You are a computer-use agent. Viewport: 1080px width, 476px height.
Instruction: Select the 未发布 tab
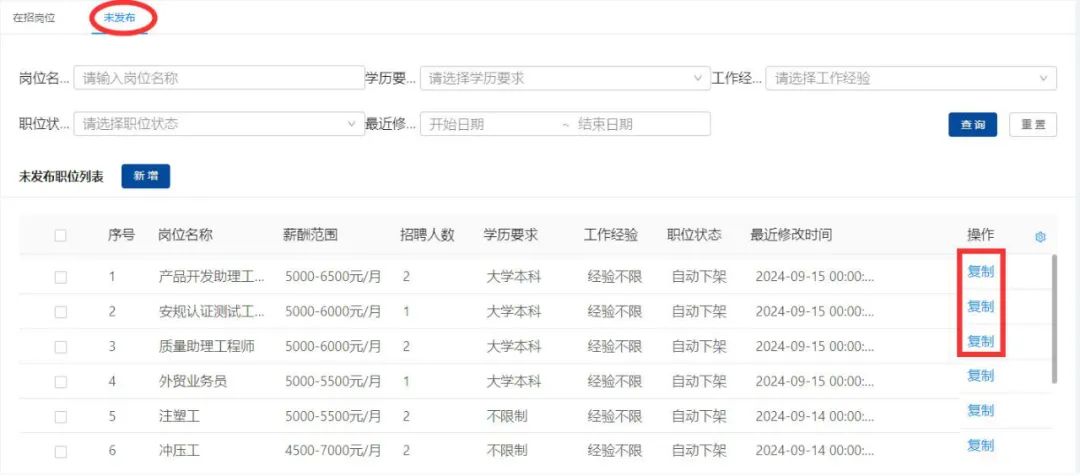click(119, 19)
